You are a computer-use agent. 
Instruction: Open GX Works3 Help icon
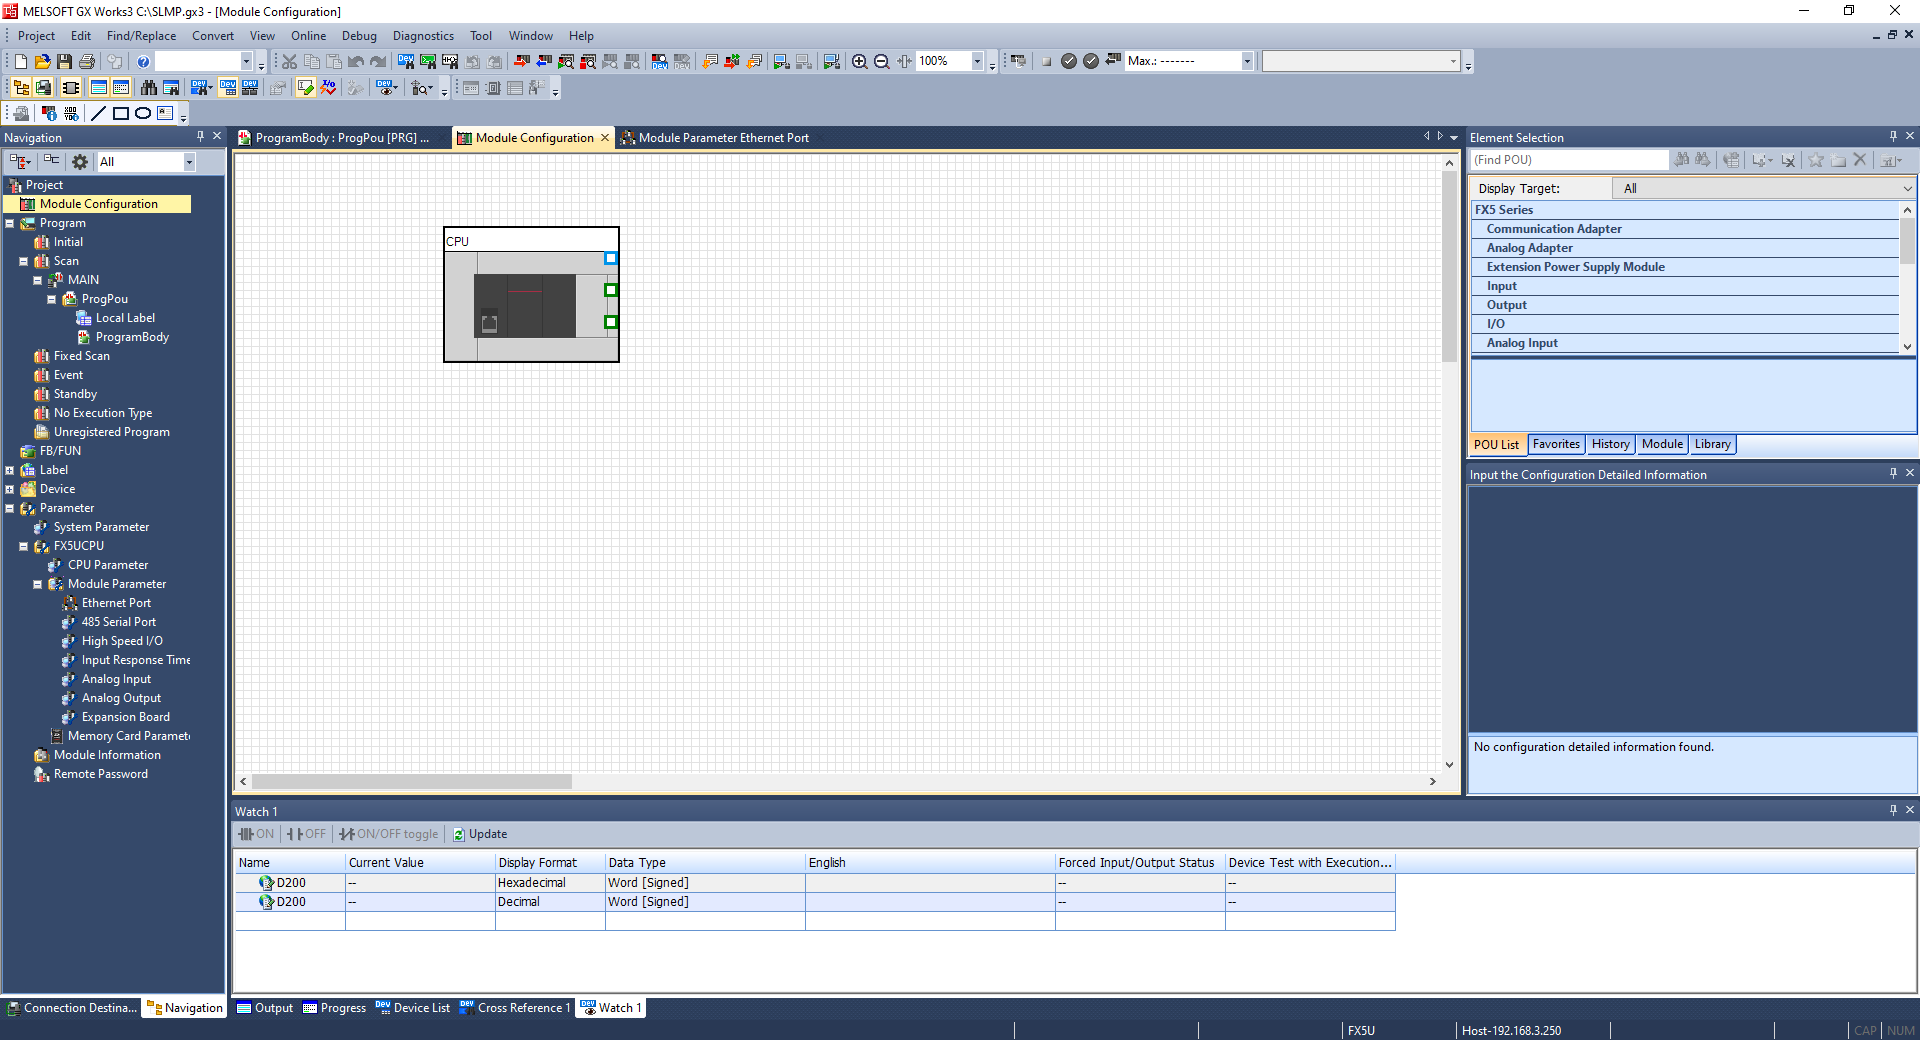[143, 61]
